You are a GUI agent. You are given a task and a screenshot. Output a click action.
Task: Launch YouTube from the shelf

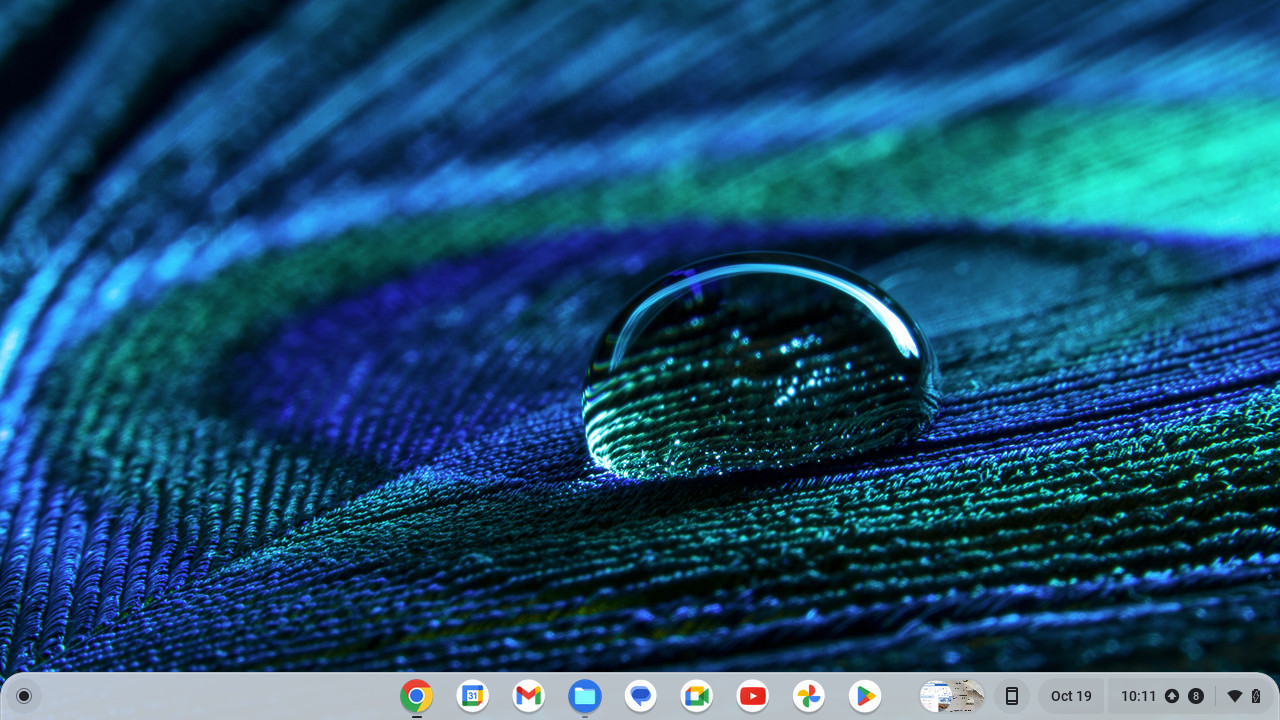click(753, 696)
